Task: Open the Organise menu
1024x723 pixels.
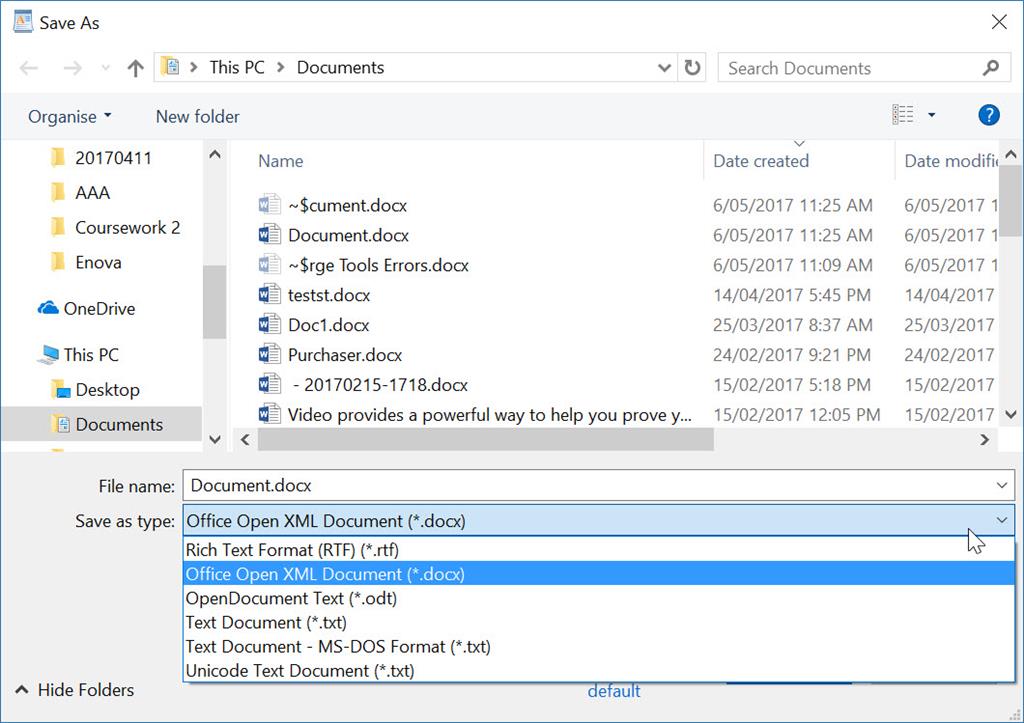Action: point(70,117)
